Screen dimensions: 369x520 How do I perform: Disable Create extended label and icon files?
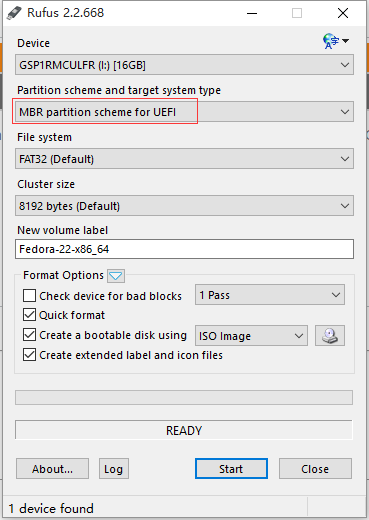pos(29,355)
